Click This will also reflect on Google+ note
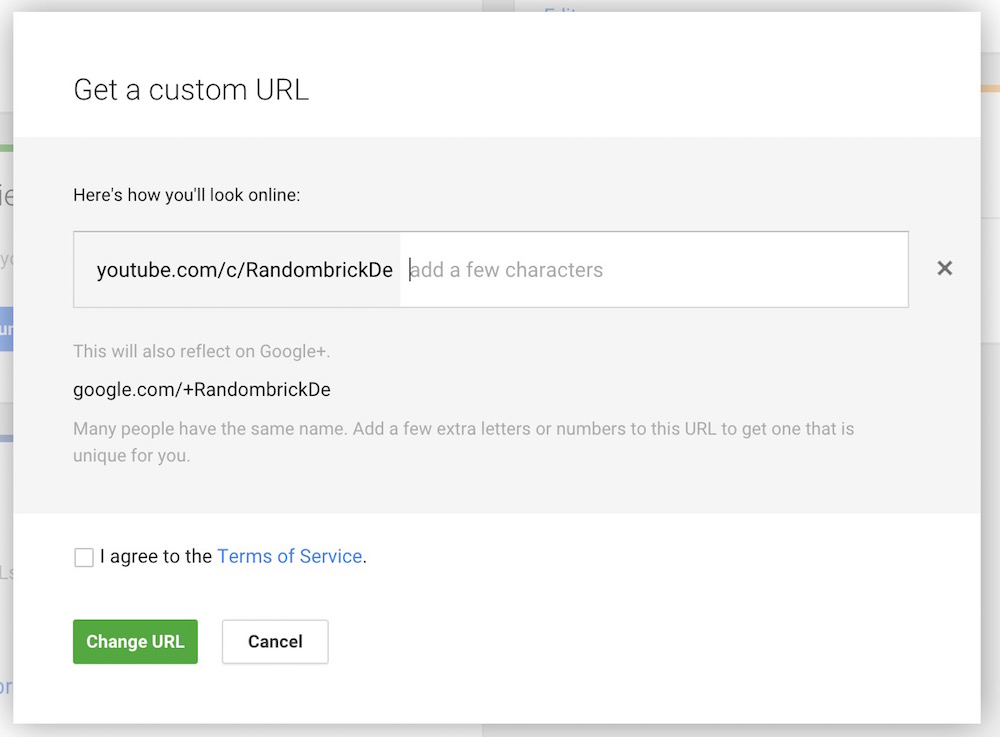The image size is (1000, 737). (202, 351)
